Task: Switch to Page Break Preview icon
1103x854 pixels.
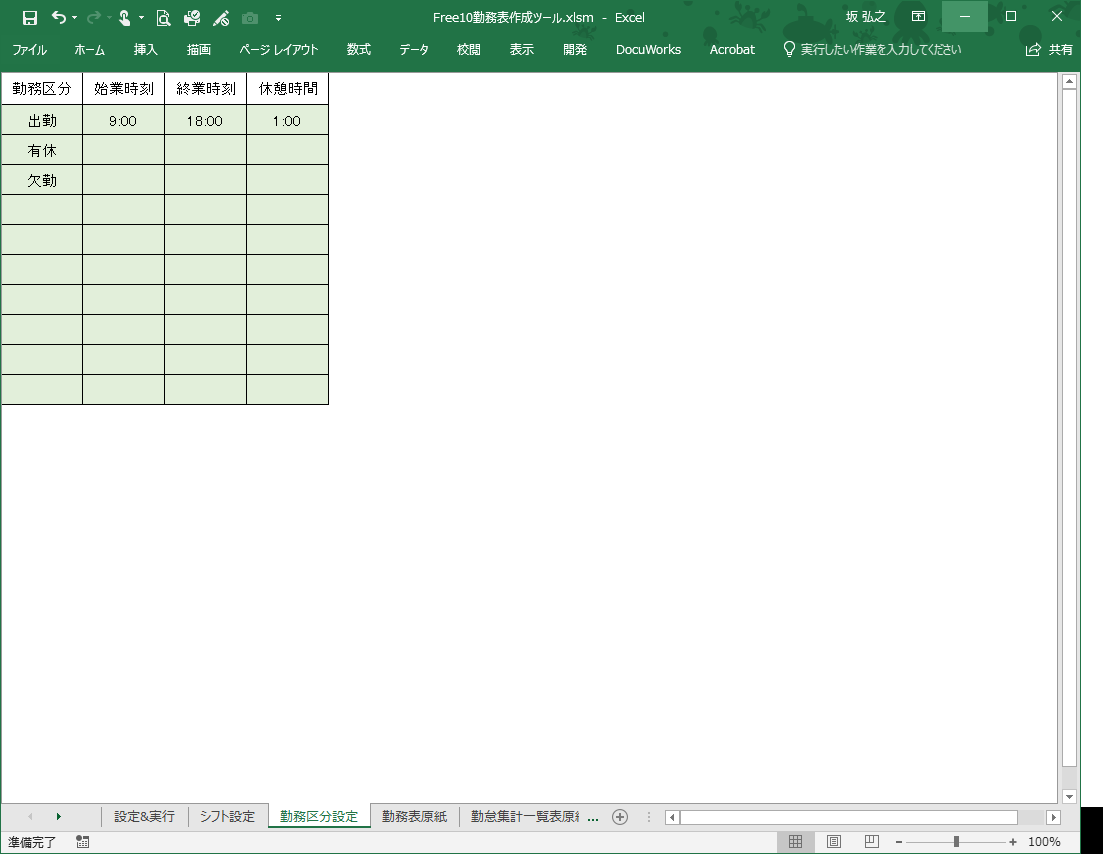Action: 872,841
